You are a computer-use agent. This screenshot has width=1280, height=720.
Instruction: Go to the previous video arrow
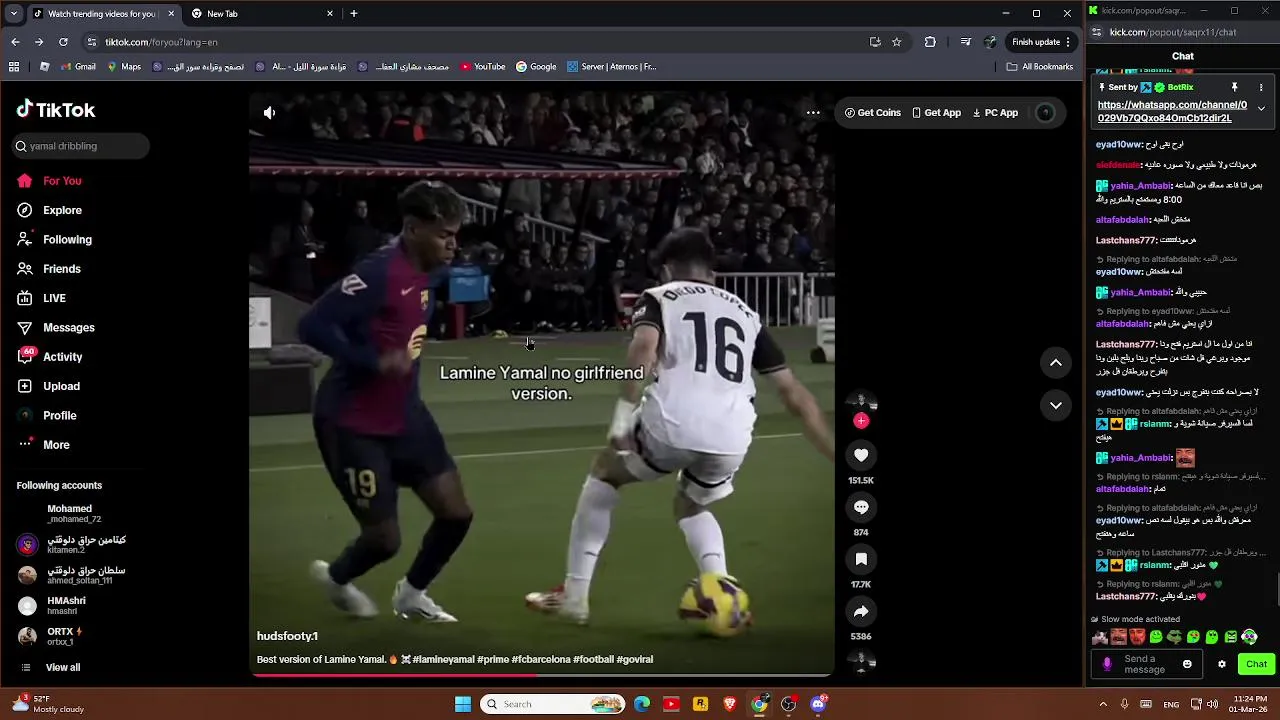1056,363
